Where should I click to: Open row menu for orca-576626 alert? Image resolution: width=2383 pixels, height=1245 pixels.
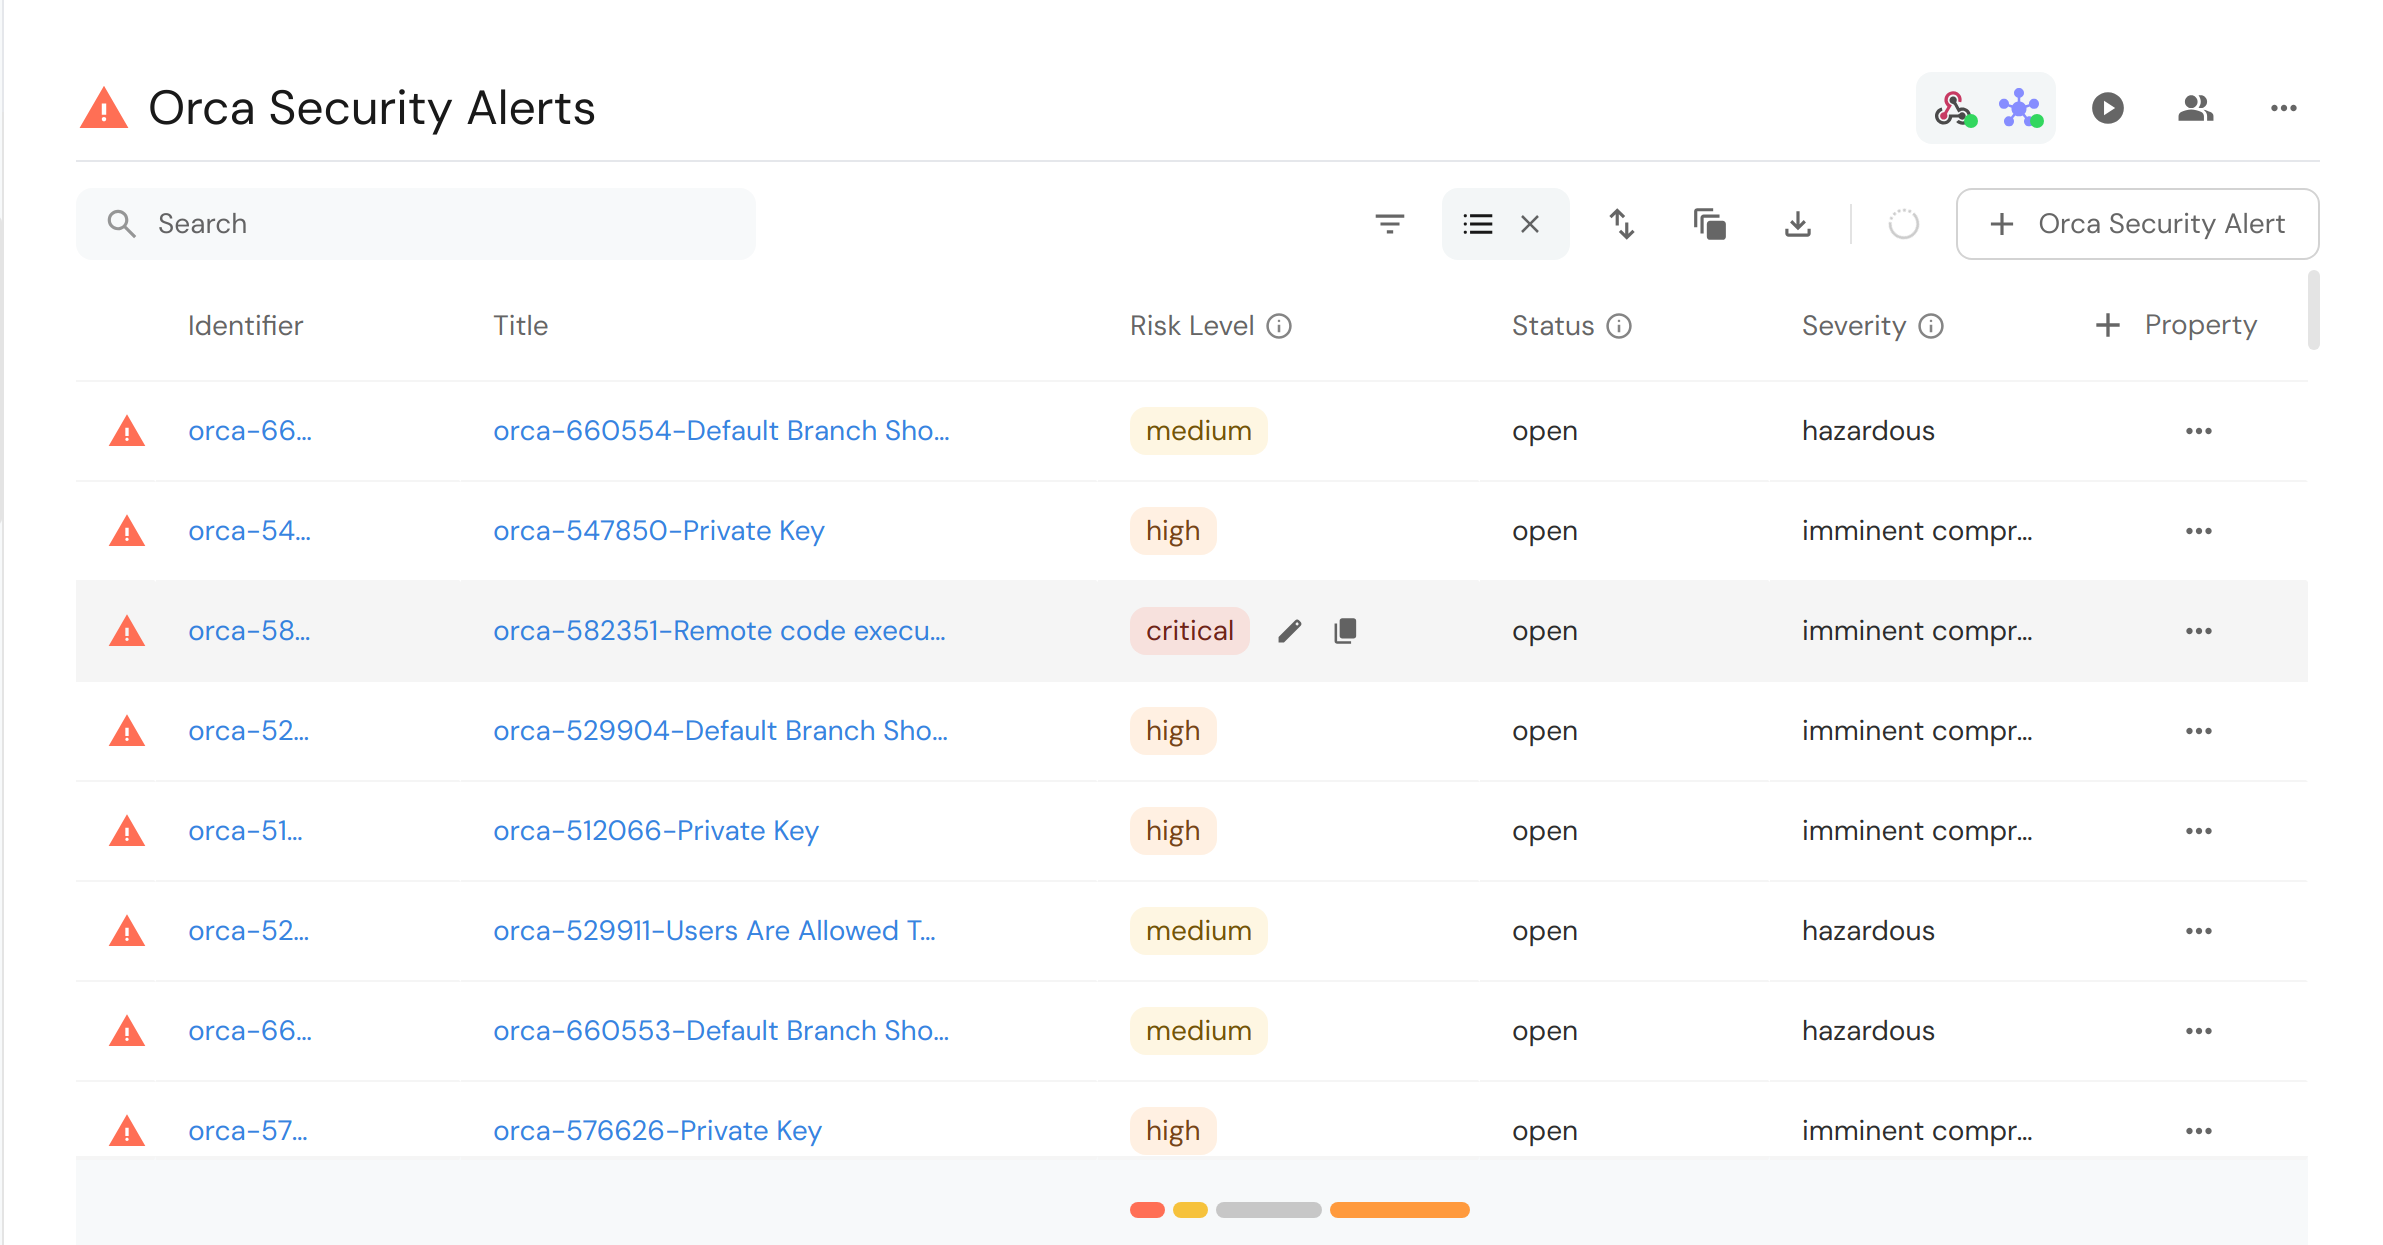tap(2198, 1131)
